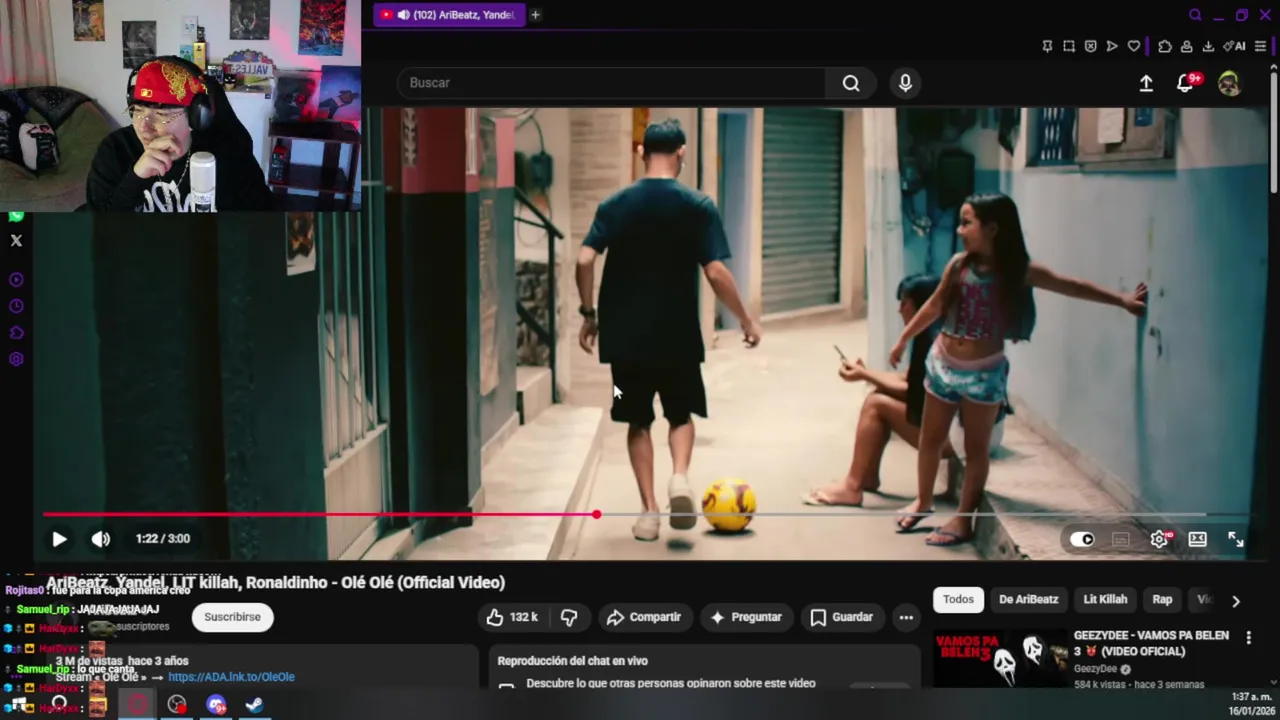Click the heart bookmark icon in toolbar
The height and width of the screenshot is (720, 1280).
pyautogui.click(x=1133, y=46)
